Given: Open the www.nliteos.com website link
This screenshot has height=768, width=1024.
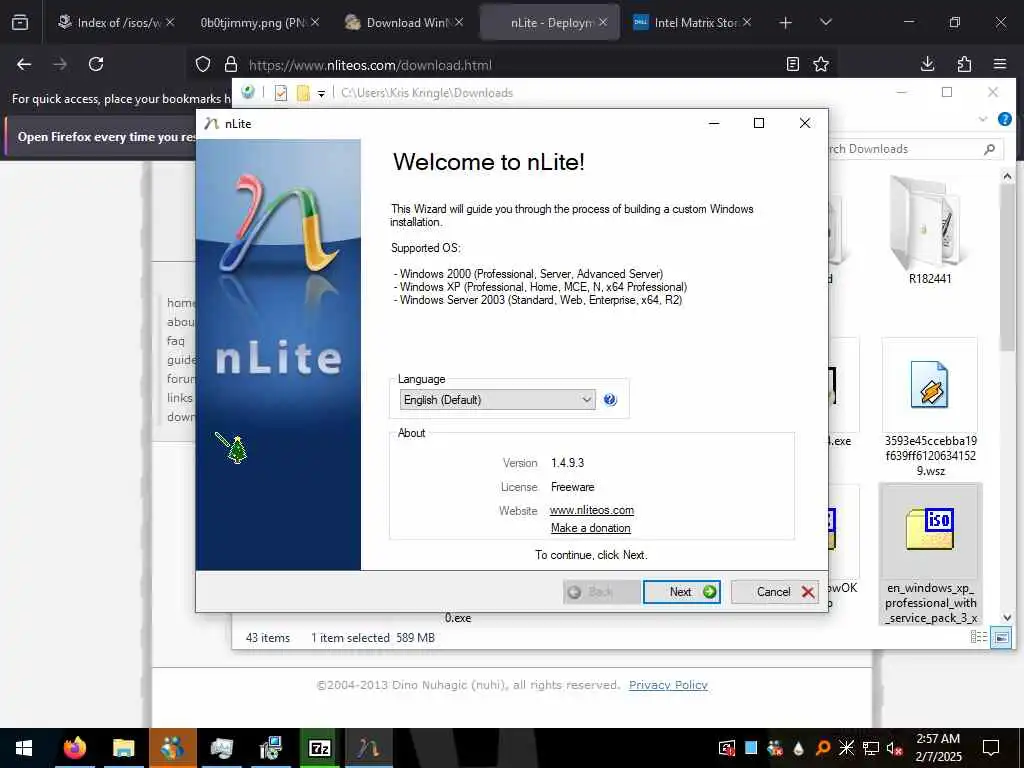Looking at the screenshot, I should point(592,510).
